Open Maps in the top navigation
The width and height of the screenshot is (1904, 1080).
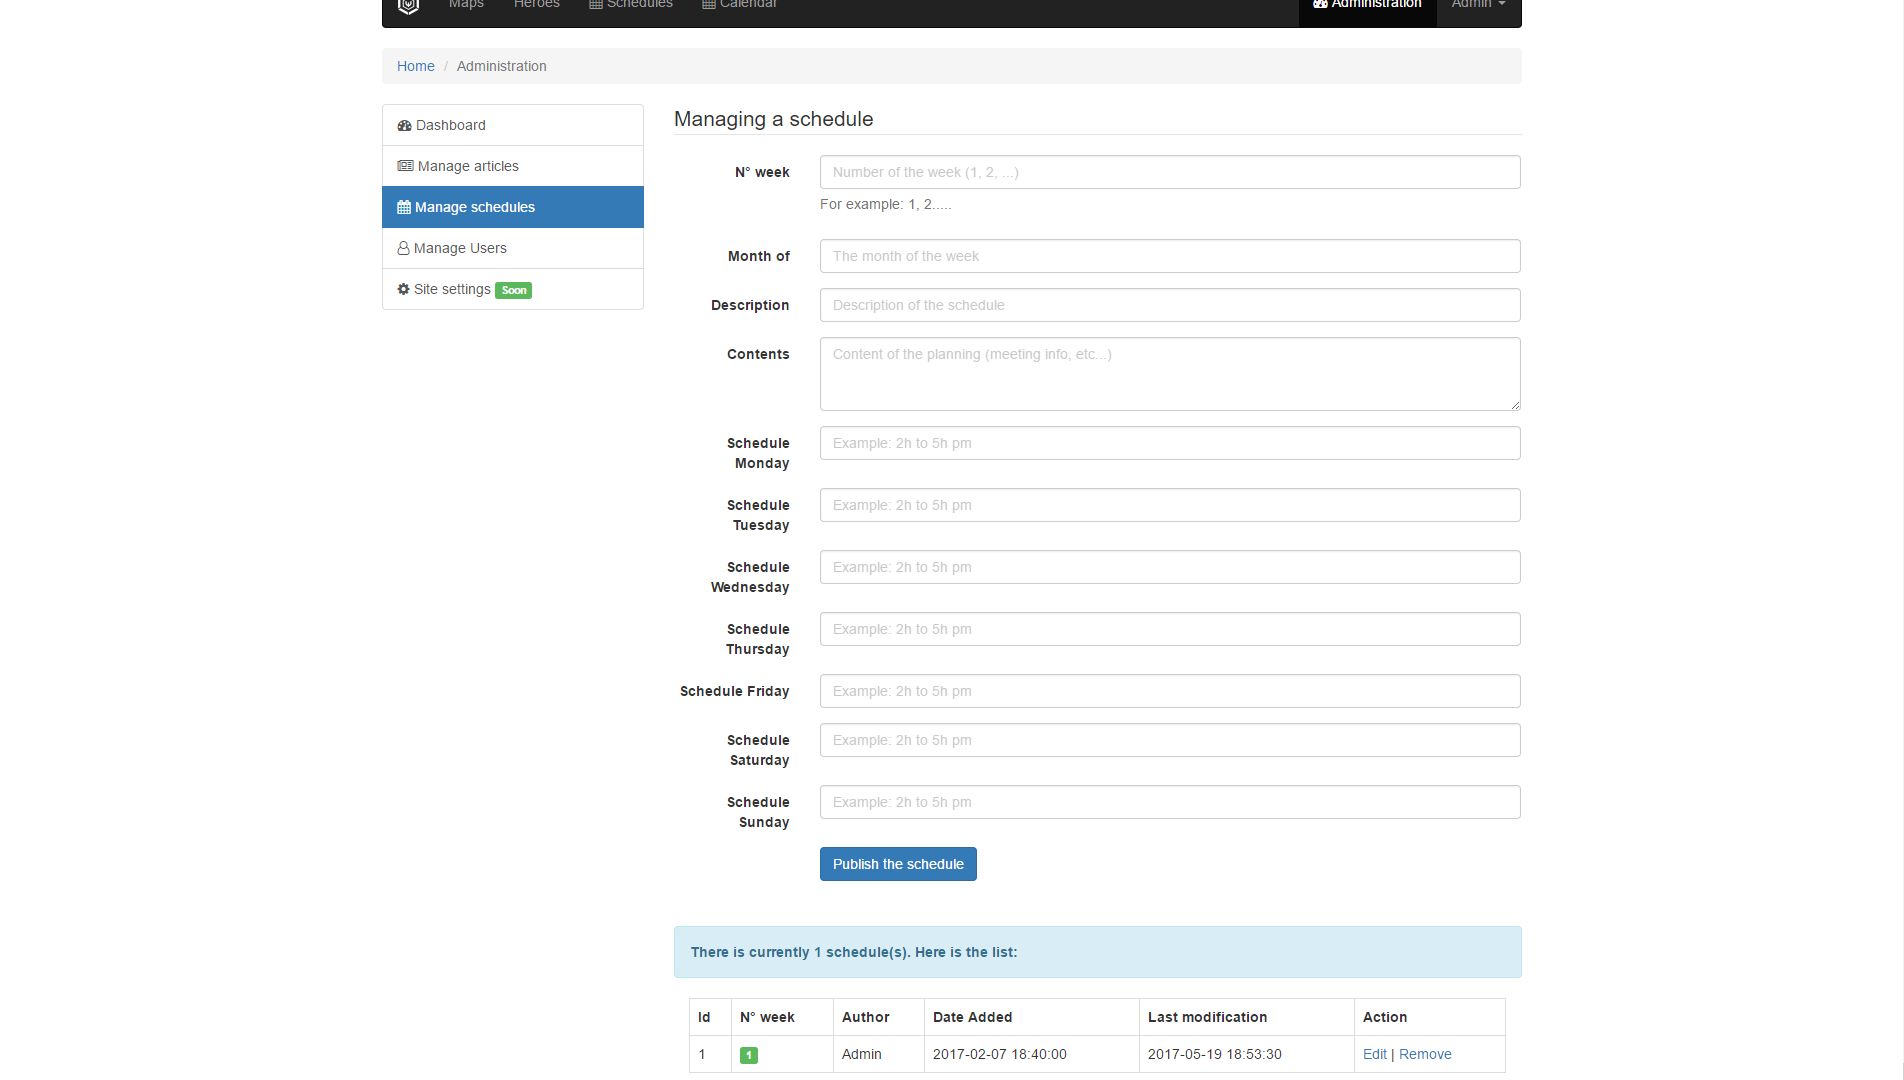[x=466, y=5]
